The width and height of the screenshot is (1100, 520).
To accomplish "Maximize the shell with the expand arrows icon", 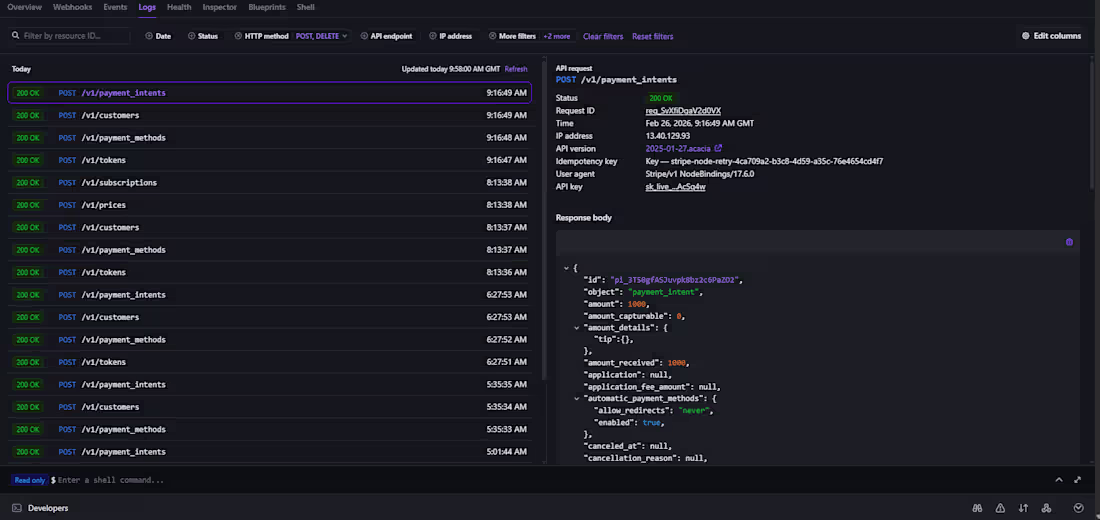I will click(x=1078, y=480).
